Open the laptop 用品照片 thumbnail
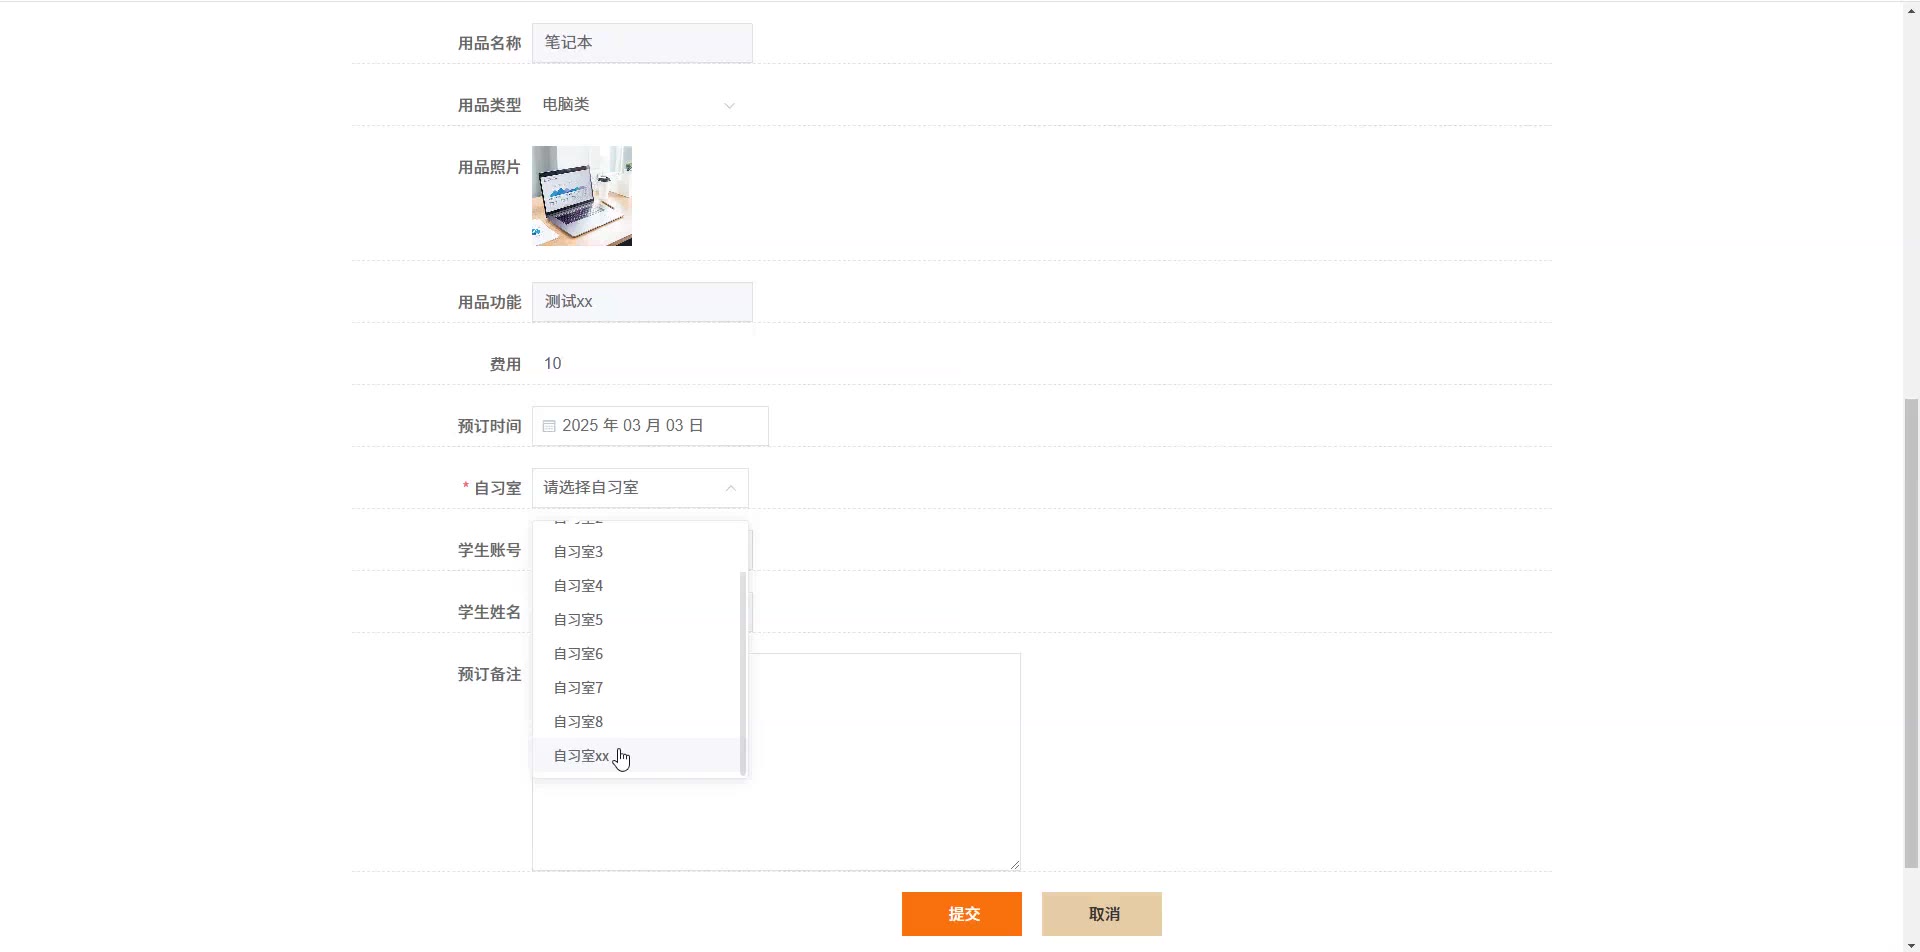Screen dimensions: 1920x952 click(x=582, y=196)
